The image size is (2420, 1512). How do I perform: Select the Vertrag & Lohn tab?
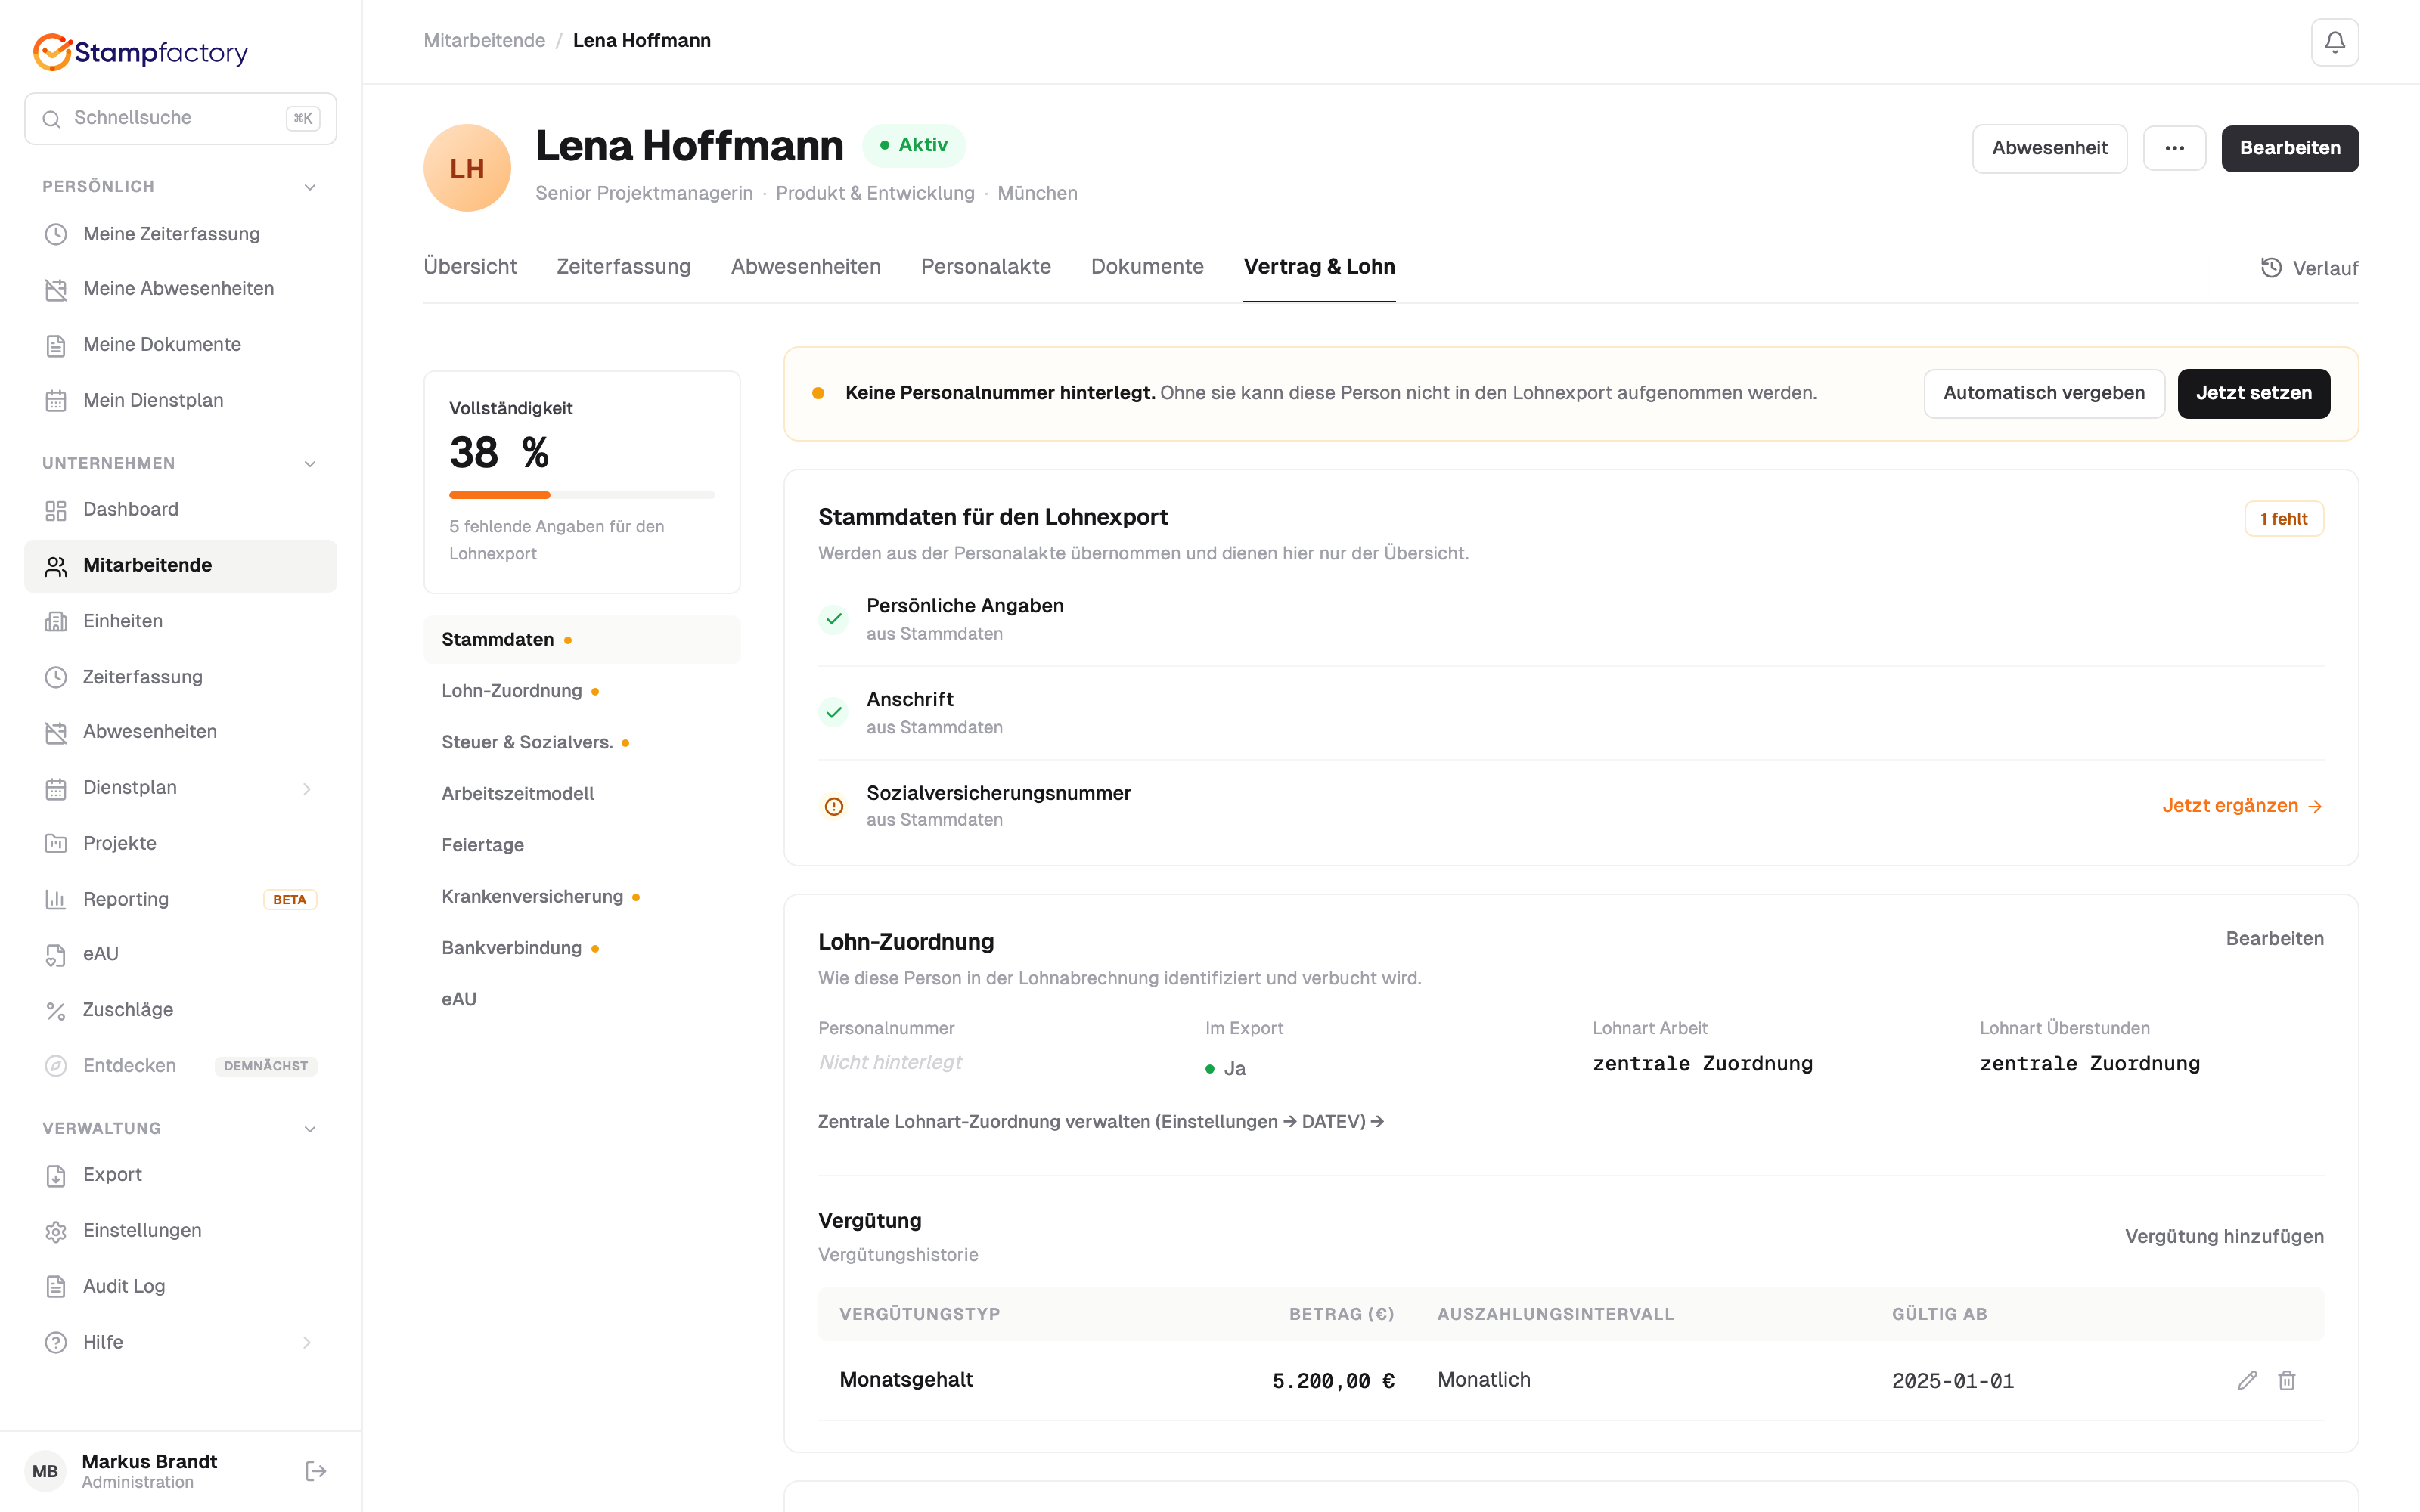click(x=1319, y=266)
